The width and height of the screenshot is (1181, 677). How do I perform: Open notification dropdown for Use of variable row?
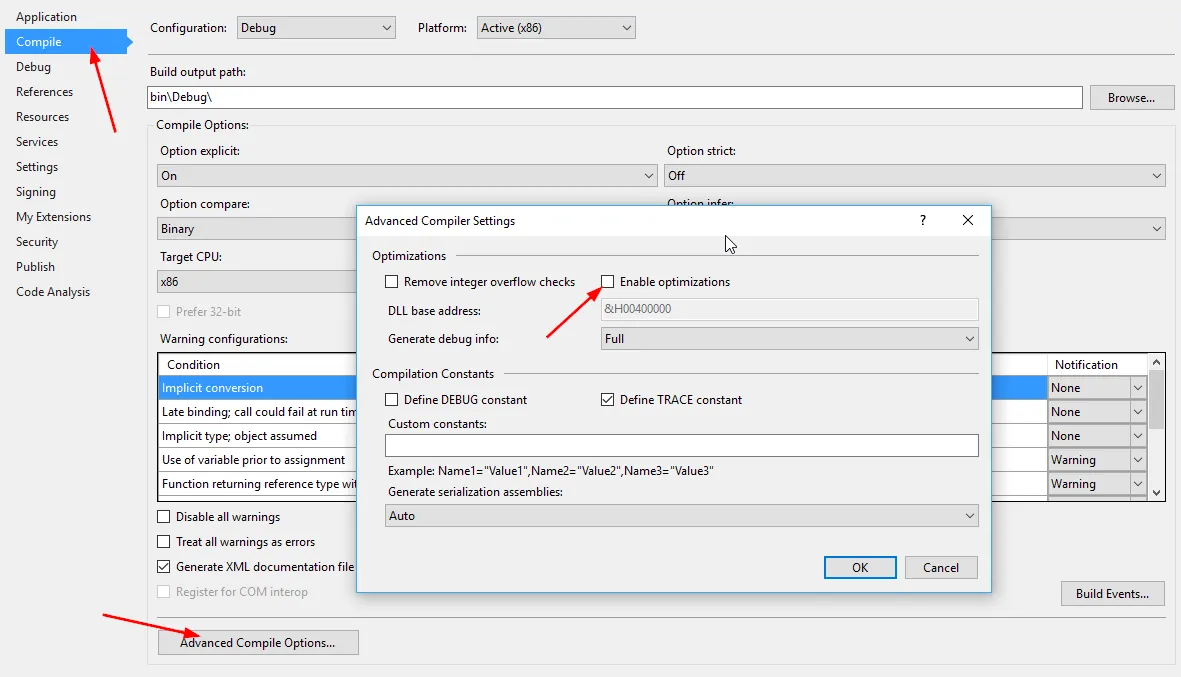(x=1137, y=460)
